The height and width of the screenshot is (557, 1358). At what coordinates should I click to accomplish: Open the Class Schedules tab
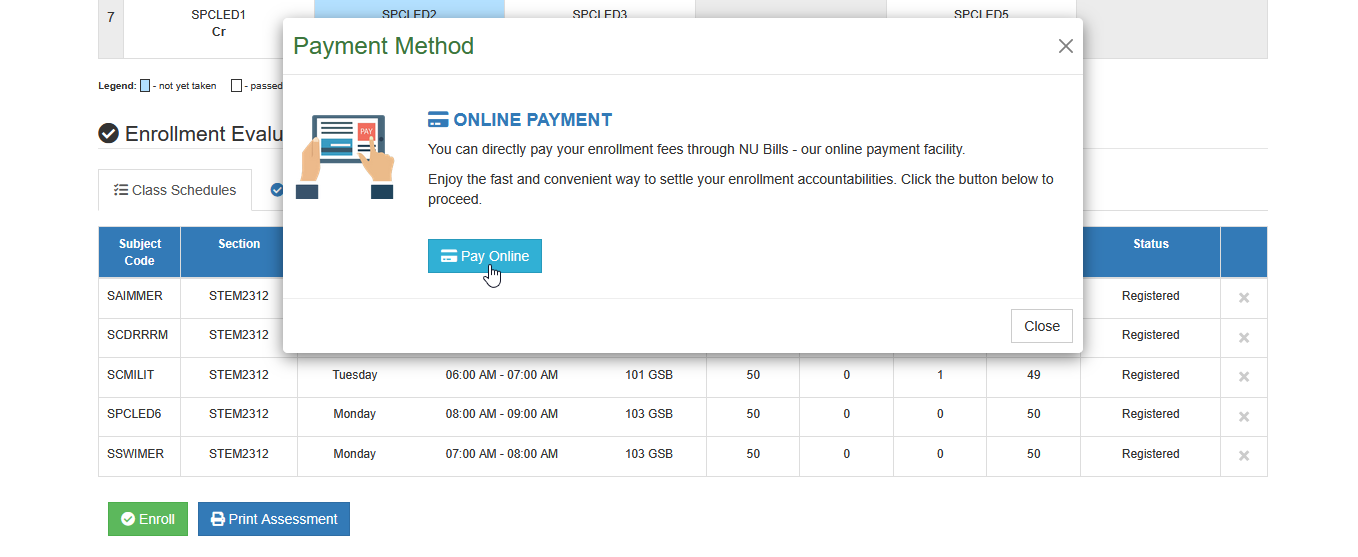[175, 190]
